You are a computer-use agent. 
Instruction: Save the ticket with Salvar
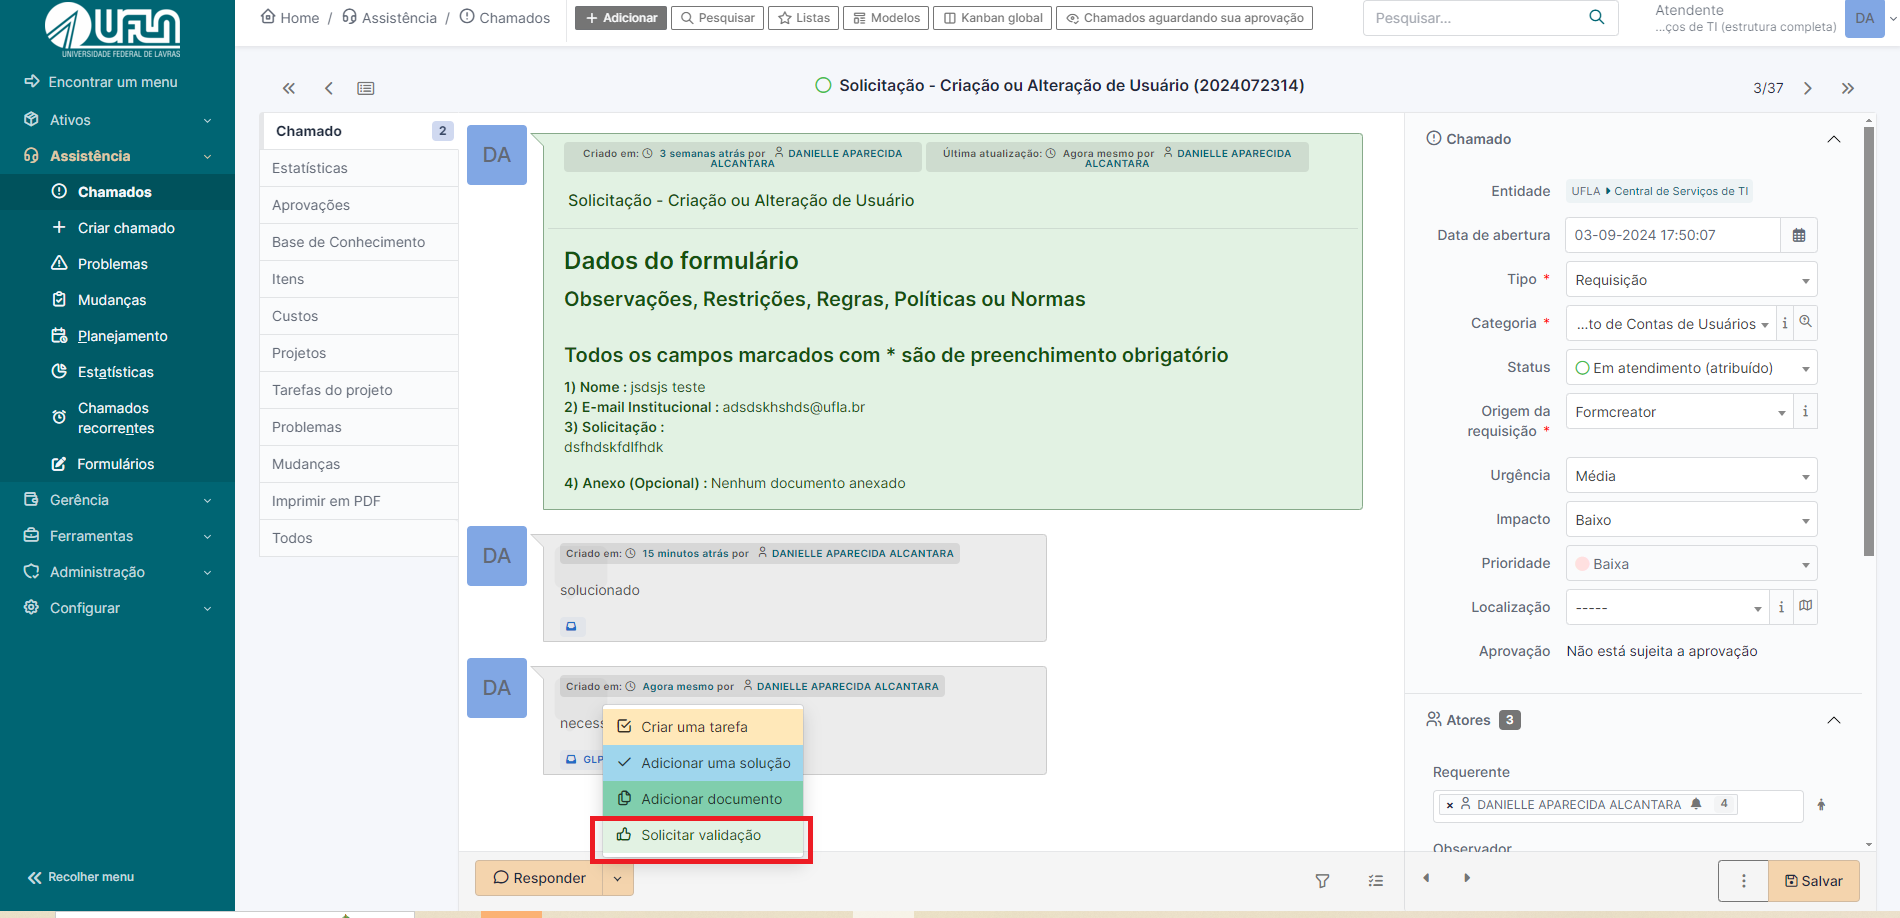tap(1814, 881)
